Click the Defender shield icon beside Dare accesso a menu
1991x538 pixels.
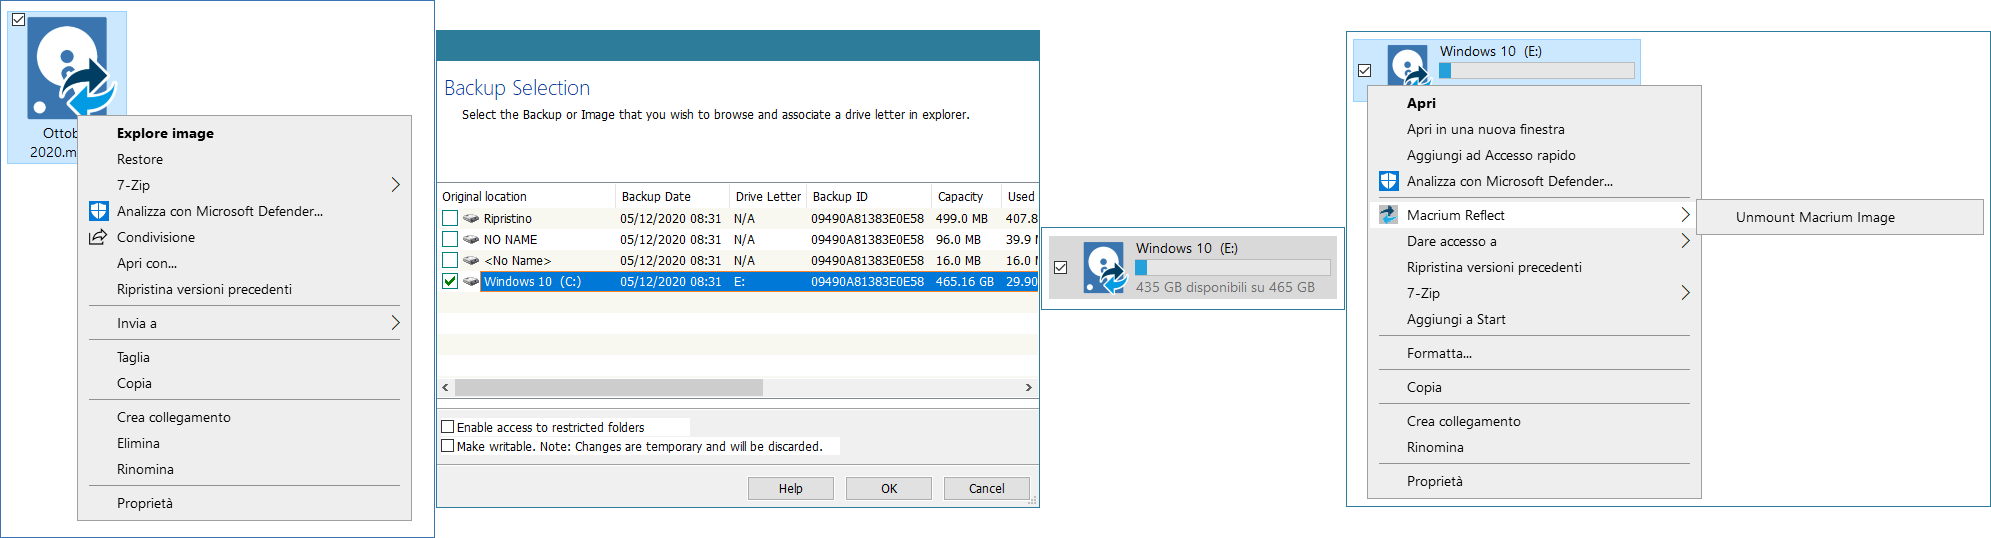1388,181
